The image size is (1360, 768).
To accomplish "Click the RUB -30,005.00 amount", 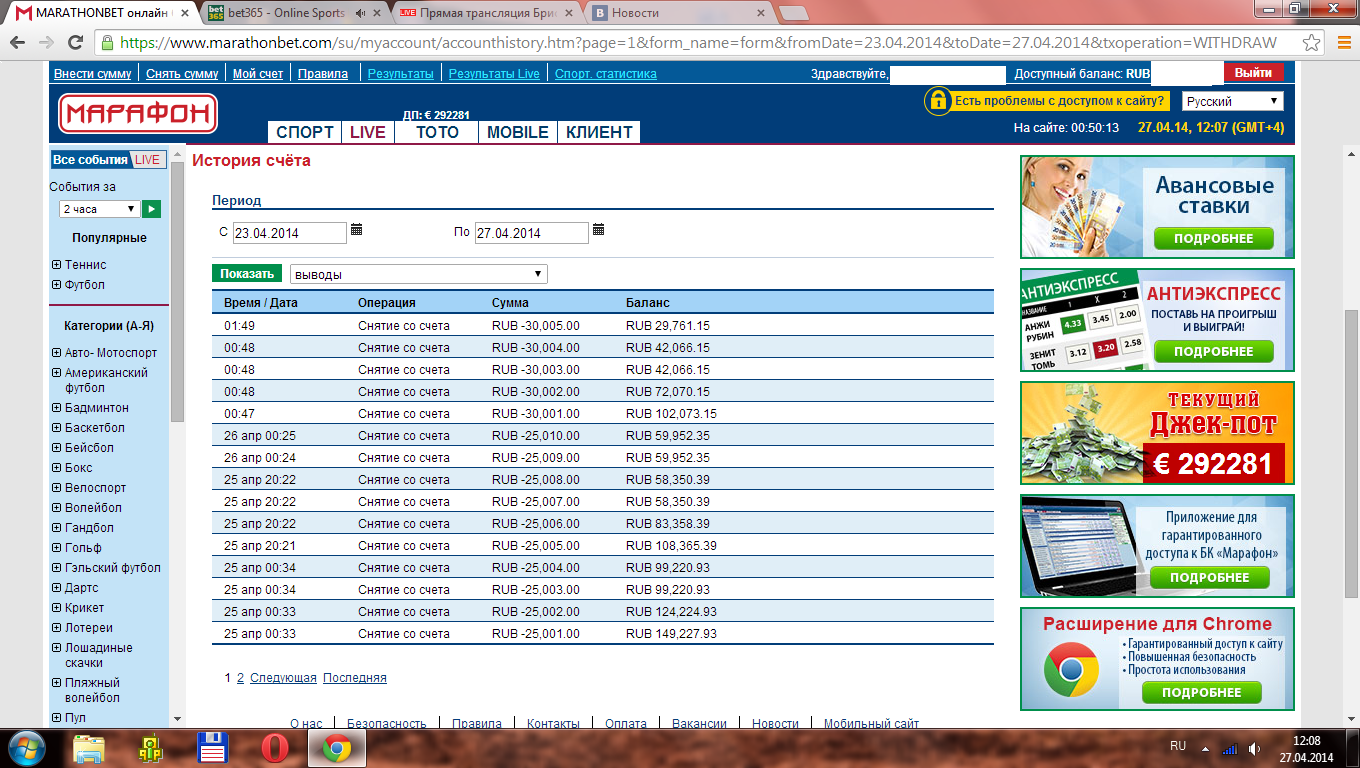I will [x=536, y=326].
